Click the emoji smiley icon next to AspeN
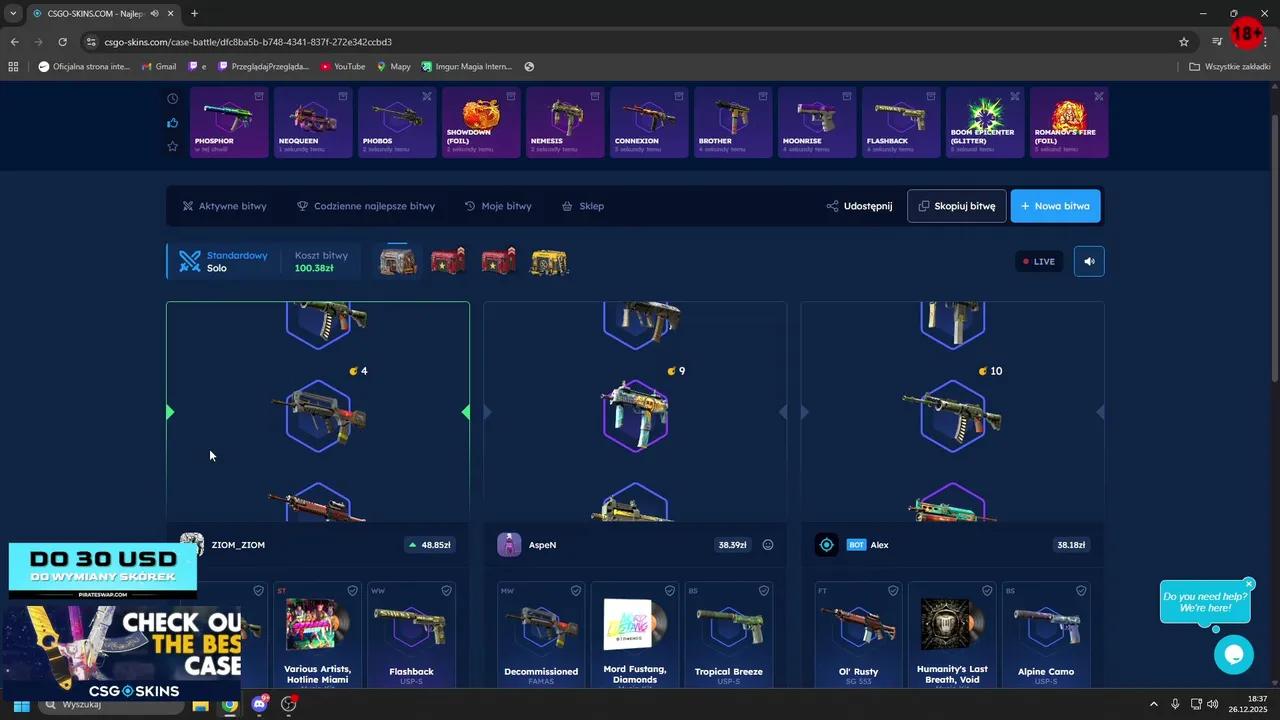The height and width of the screenshot is (720, 1280). [768, 545]
